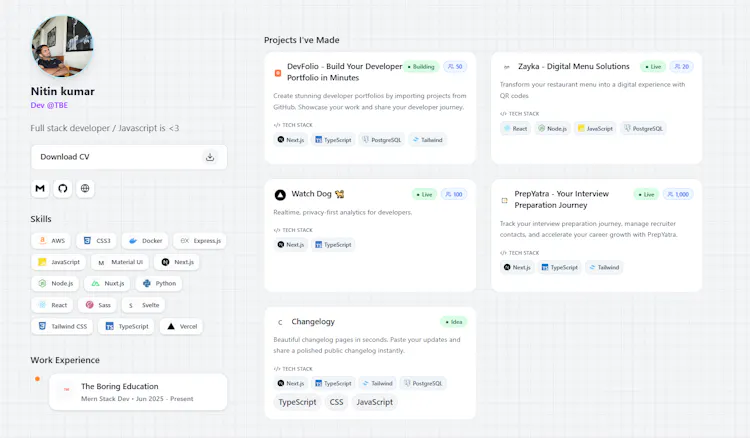
Task: Select the React skill chip in Skills
Action: tap(52, 305)
